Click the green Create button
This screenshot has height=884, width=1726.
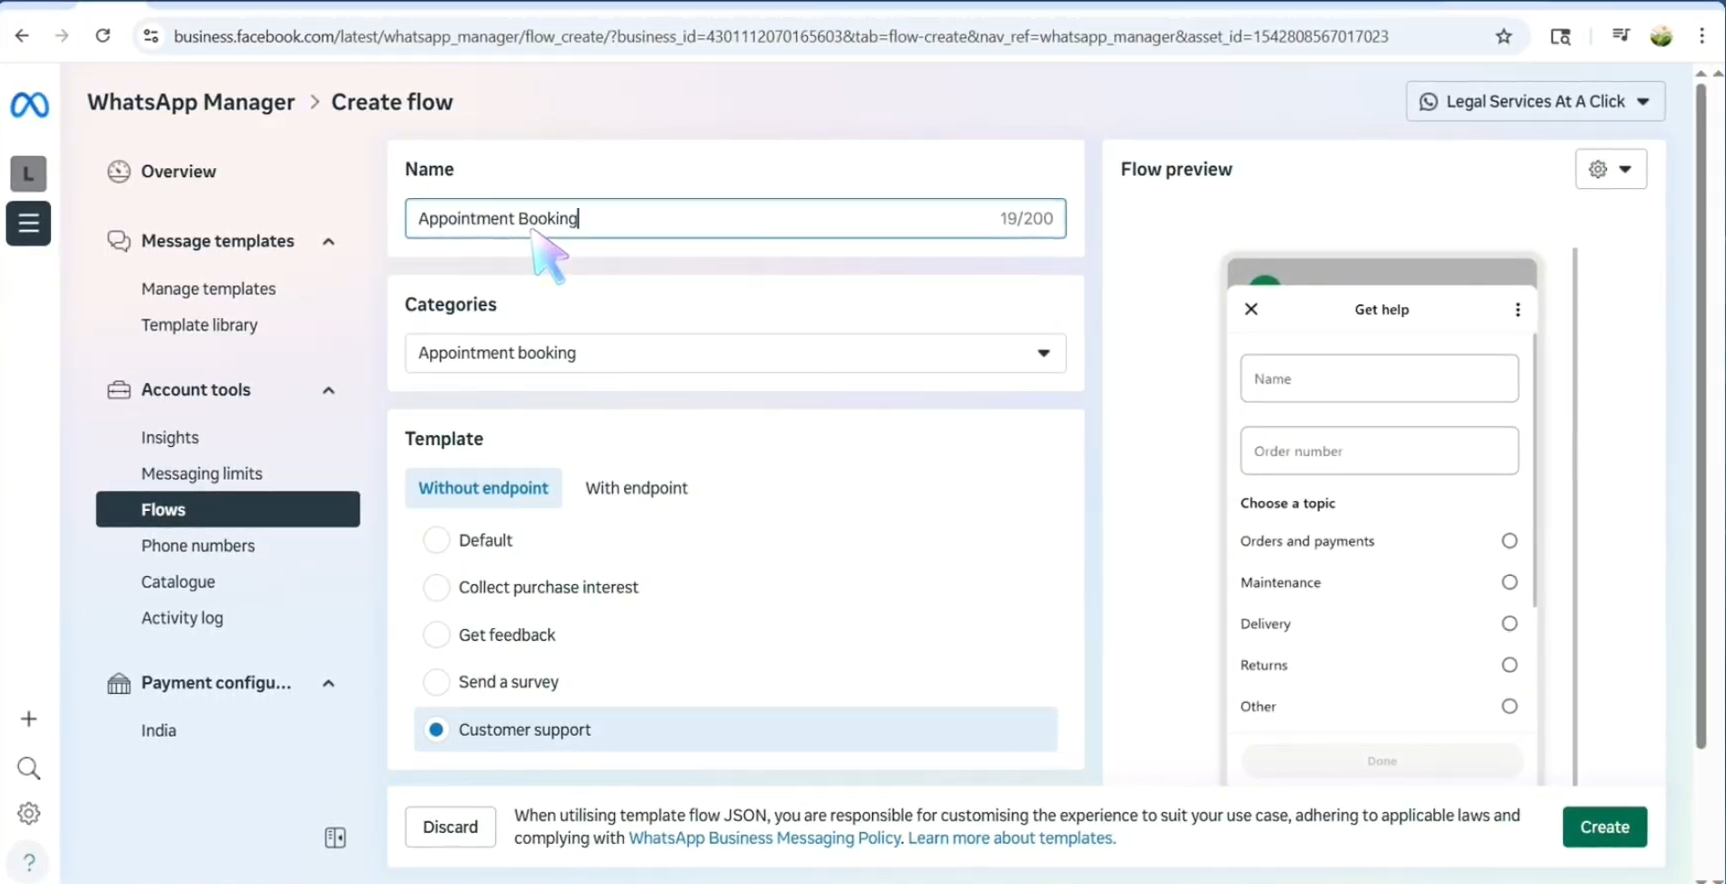(1603, 827)
